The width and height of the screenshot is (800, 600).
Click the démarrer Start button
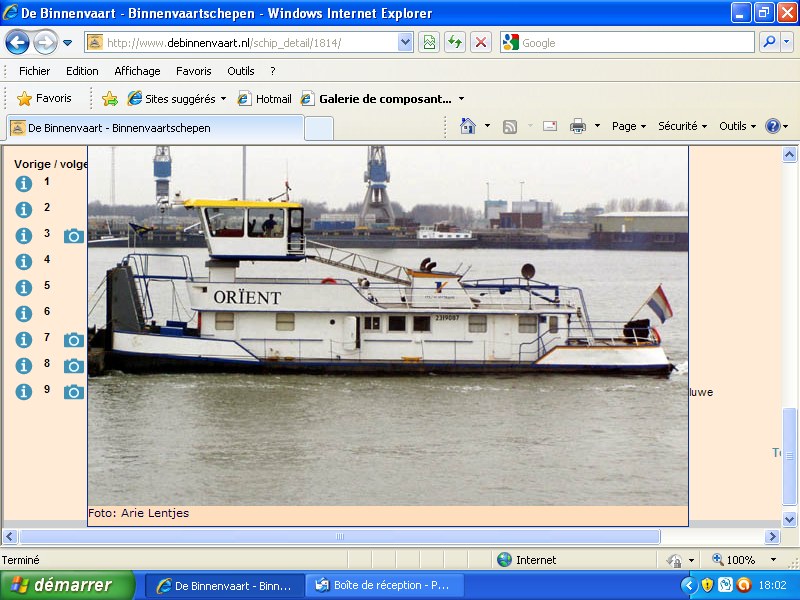(66, 585)
